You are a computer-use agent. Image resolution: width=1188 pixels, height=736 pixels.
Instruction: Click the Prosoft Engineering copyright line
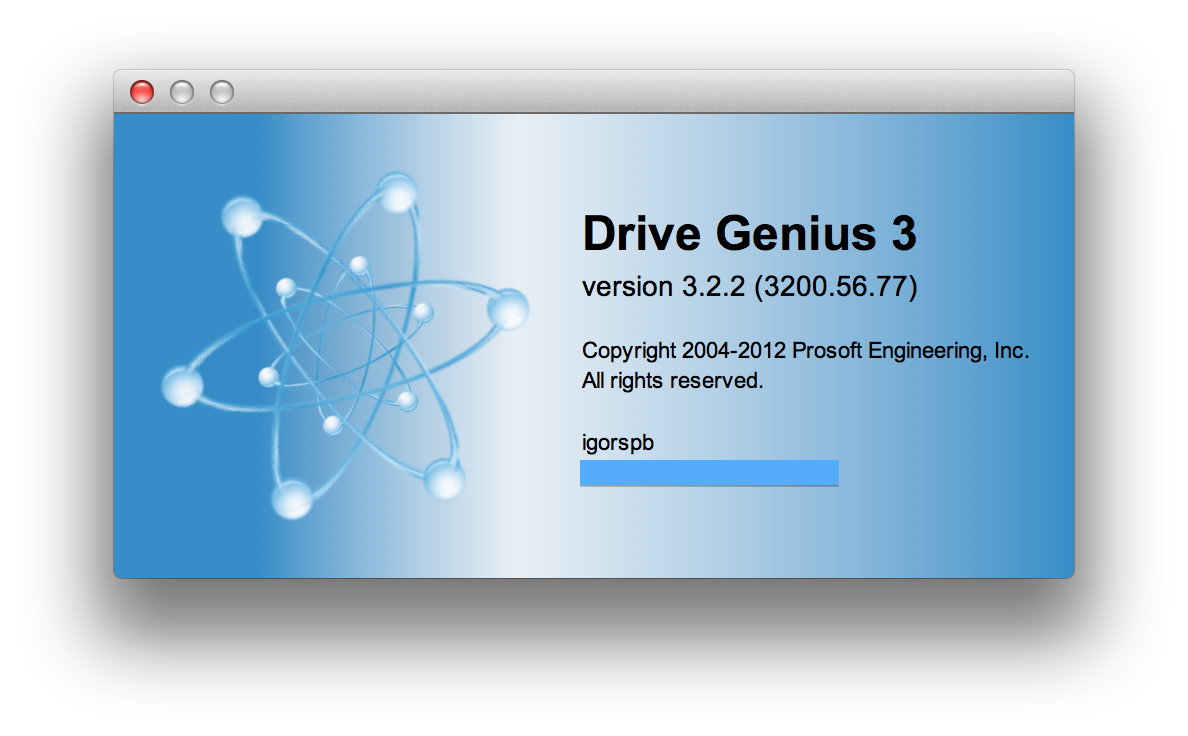[x=805, y=351]
